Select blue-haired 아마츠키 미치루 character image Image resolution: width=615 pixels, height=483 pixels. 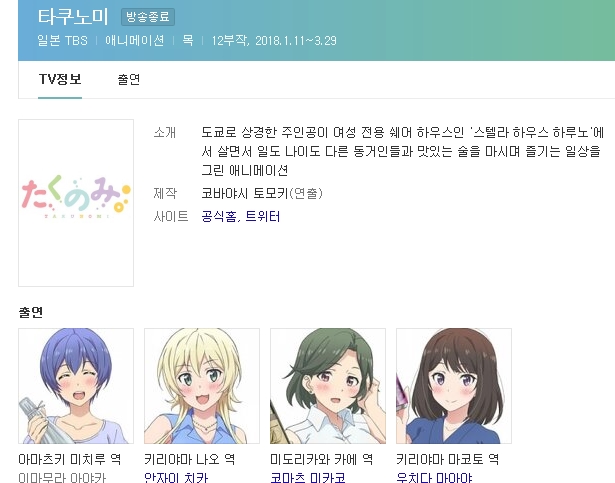[x=76, y=386]
